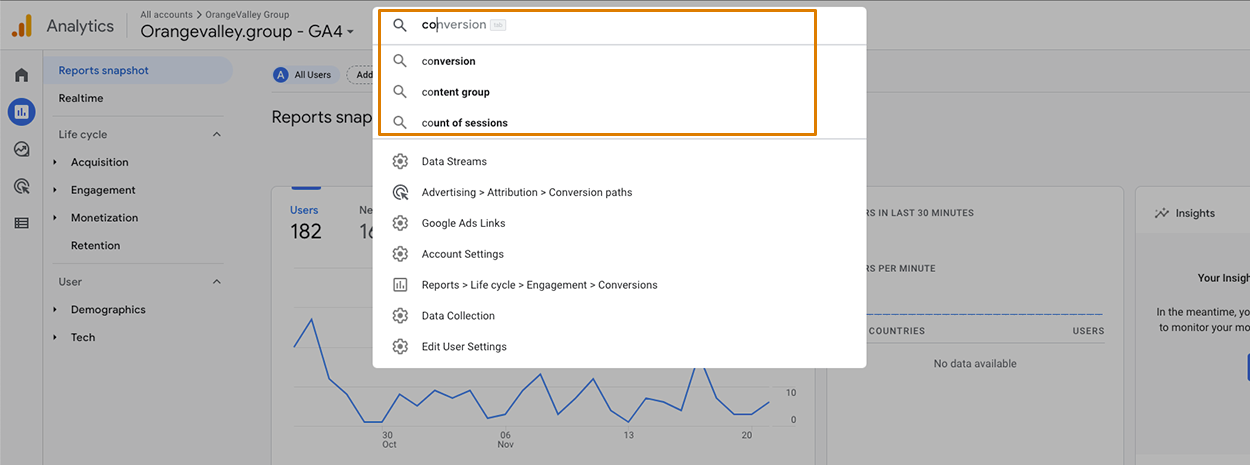Screen dimensions: 1250x465
Task: Click the report icon beside Engagement Conversions
Action: click(x=400, y=285)
